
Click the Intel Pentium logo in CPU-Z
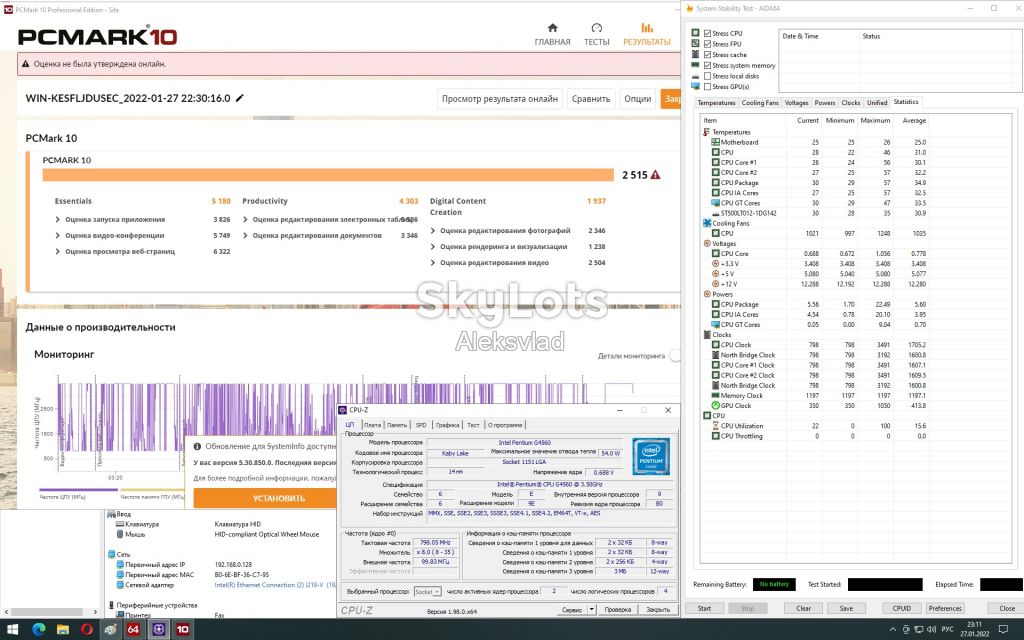point(651,456)
